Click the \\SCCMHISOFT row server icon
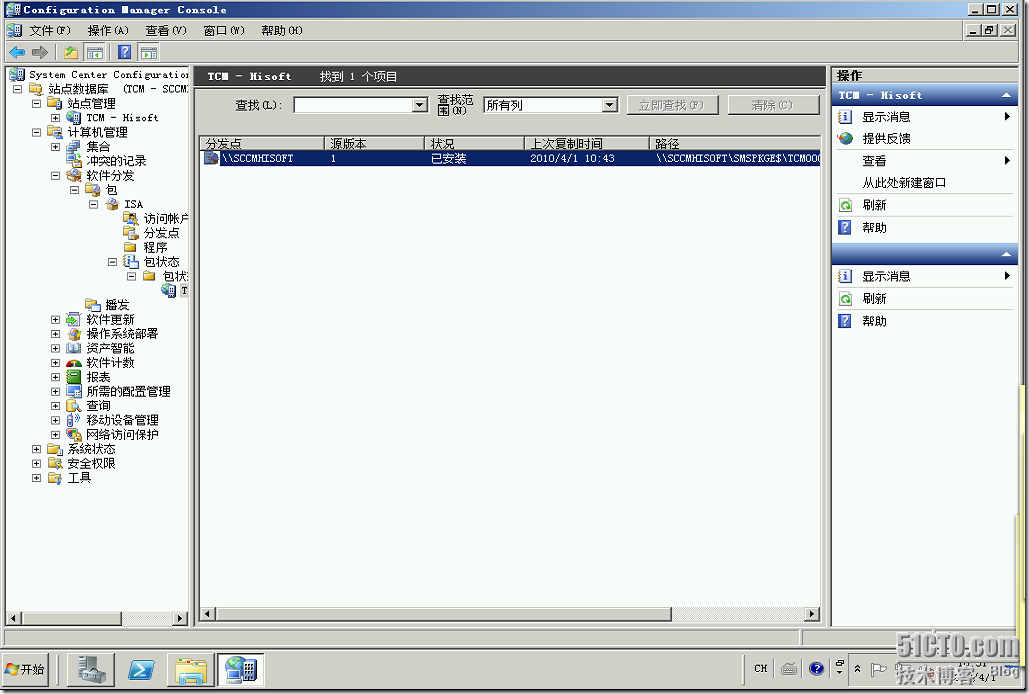 click(211, 158)
